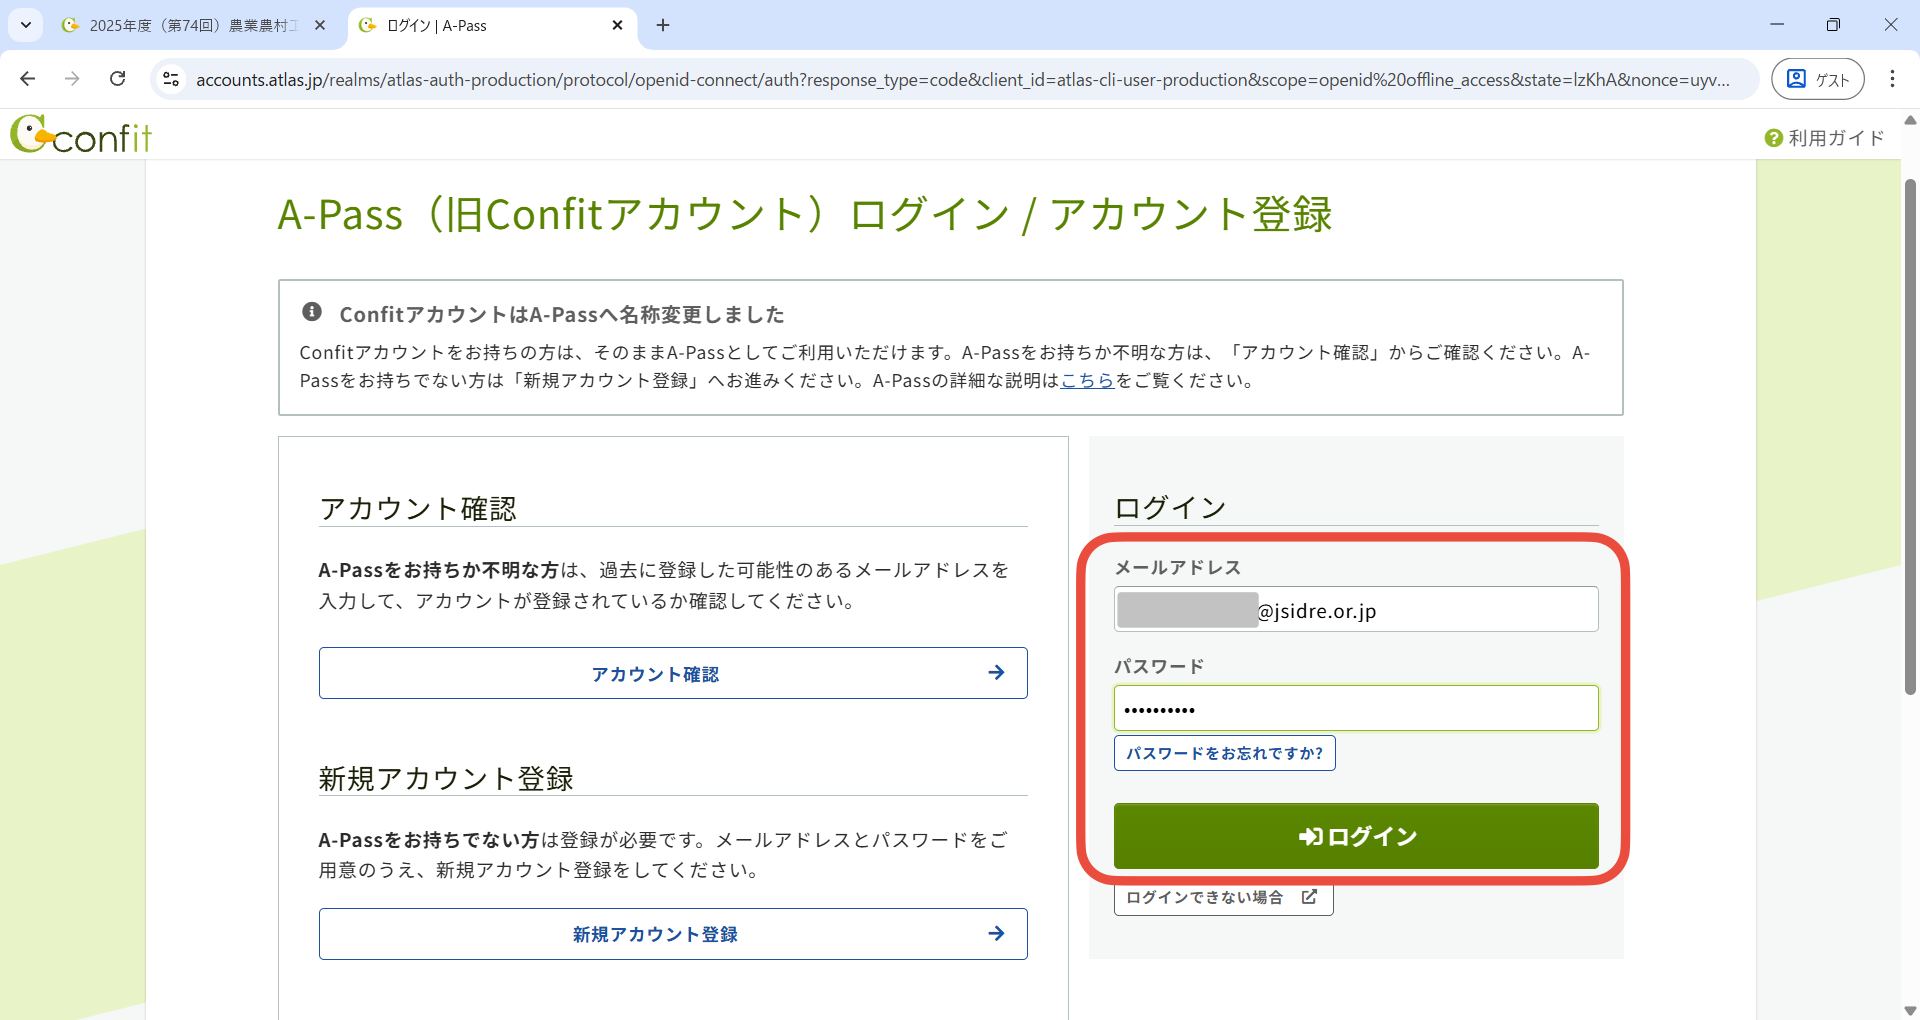This screenshot has height=1020, width=1920.
Task: Click the page vertical scrollbar thumb
Action: [1910, 437]
